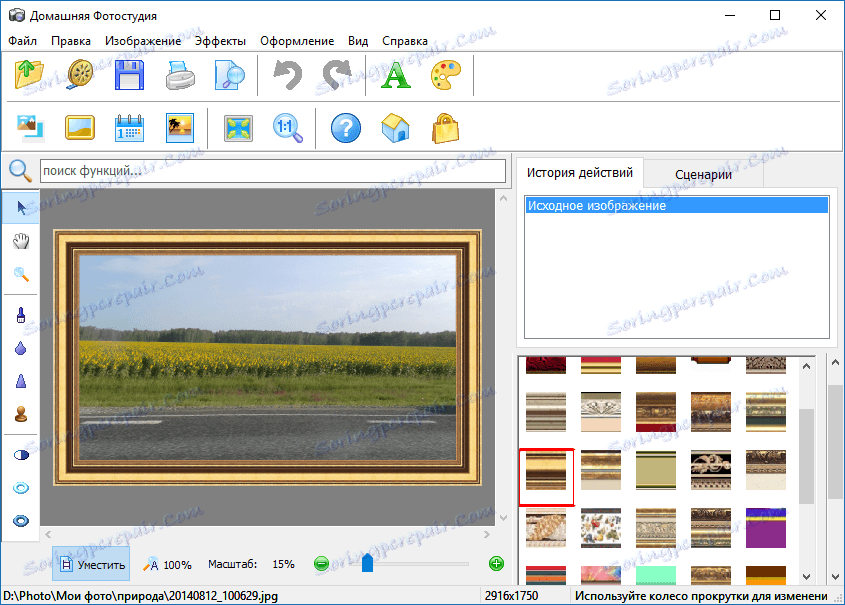Image resolution: width=845 pixels, height=605 pixels.
Task: Open Help with the question mark icon
Action: (345, 128)
